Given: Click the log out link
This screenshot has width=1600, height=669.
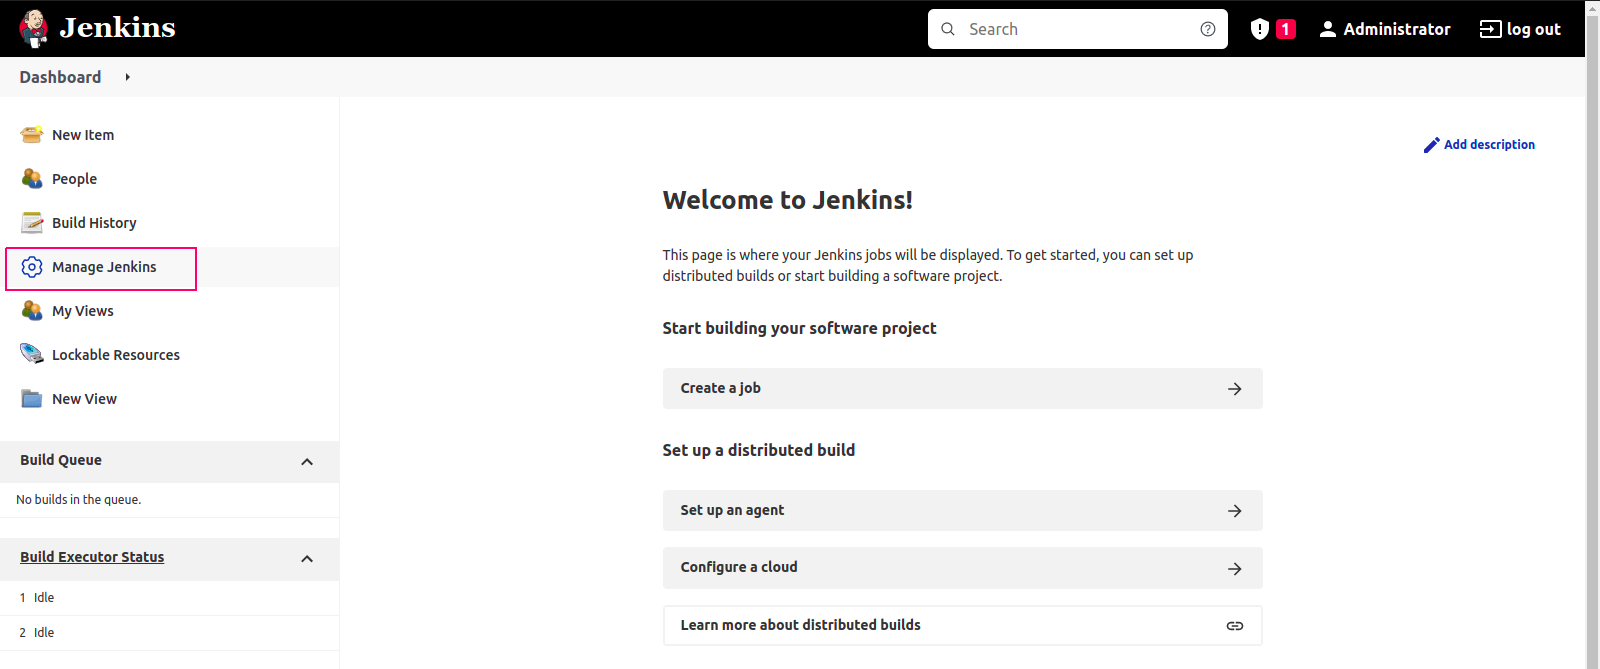Looking at the screenshot, I should coord(1520,29).
